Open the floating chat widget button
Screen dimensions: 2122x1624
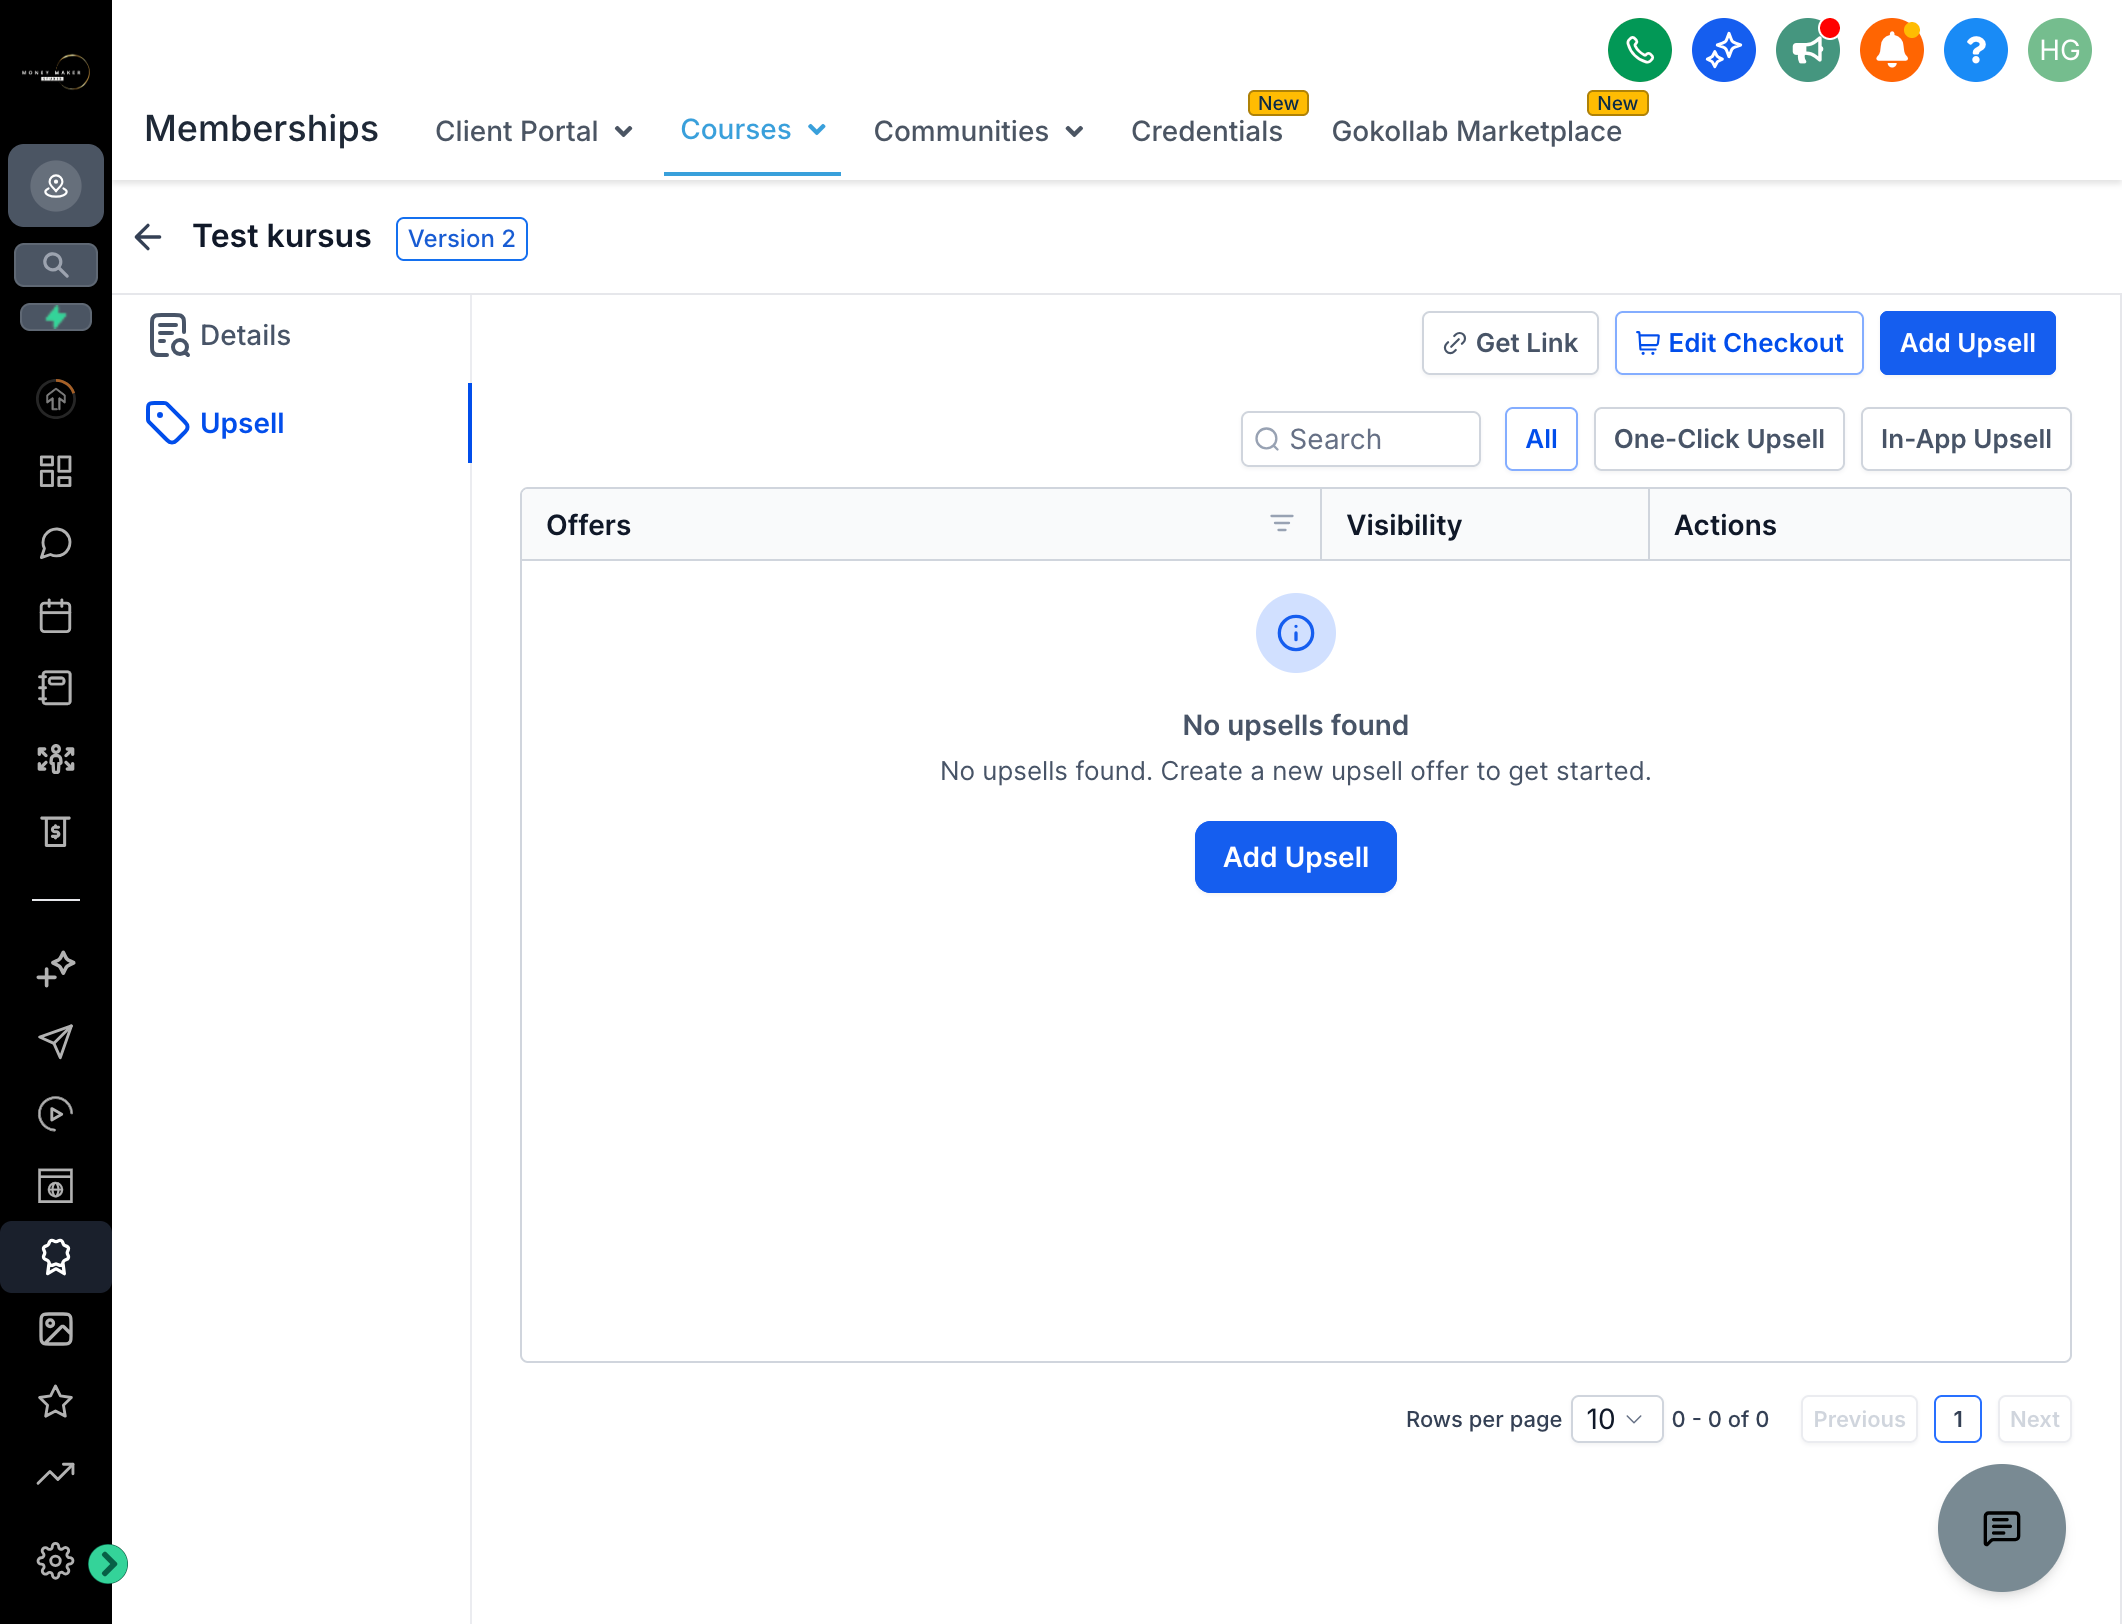[2001, 1527]
